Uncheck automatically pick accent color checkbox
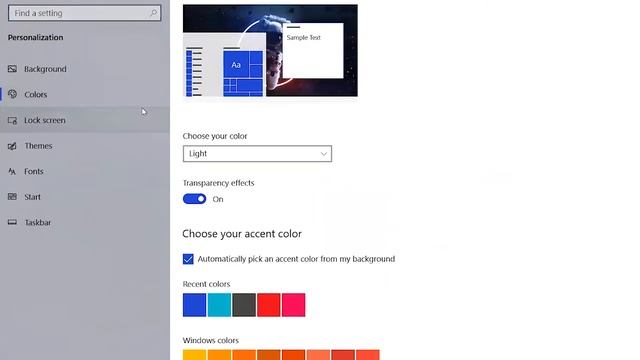Viewport: 640px width, 360px height. [188, 259]
